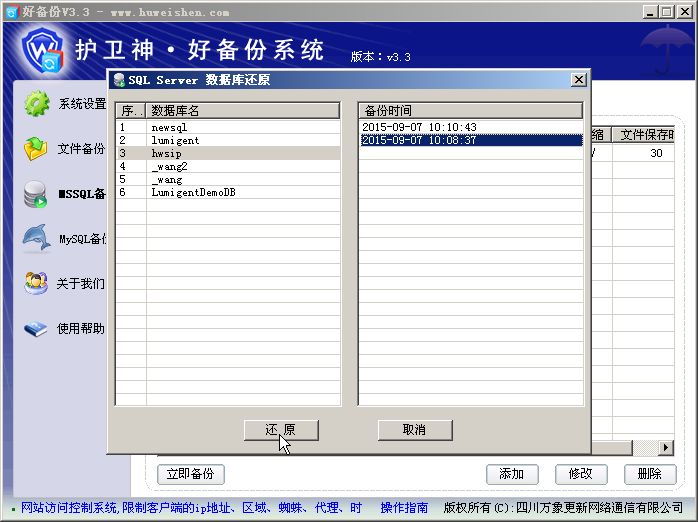Click the 备份时间 column header
Screen dimensions: 698x522
click(x=471, y=111)
